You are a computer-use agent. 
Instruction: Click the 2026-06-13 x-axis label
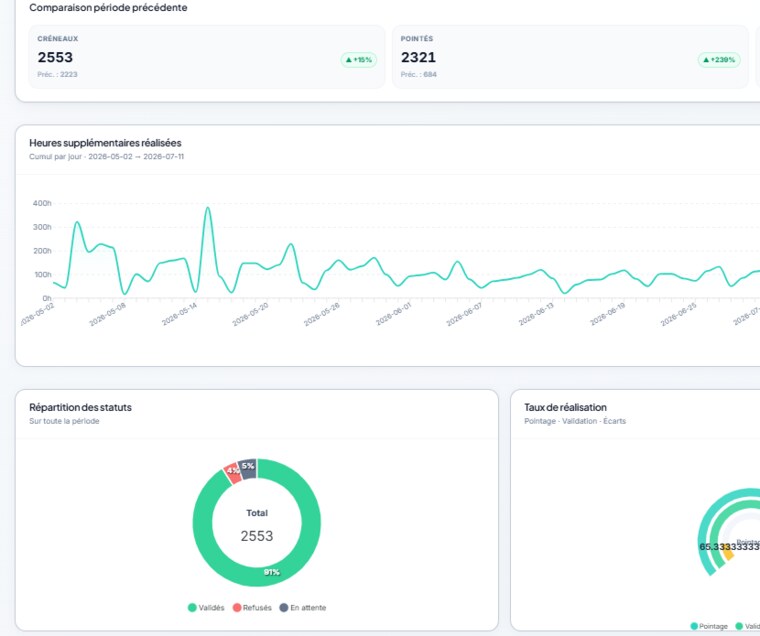tap(536, 314)
